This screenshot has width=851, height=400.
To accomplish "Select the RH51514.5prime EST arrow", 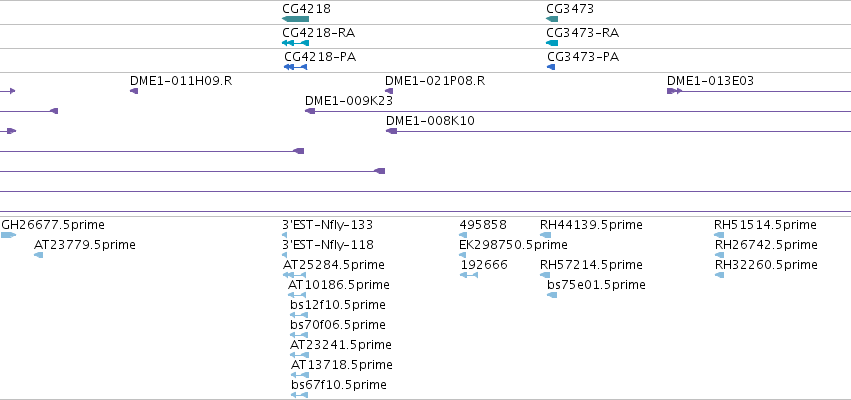I will (x=719, y=235).
